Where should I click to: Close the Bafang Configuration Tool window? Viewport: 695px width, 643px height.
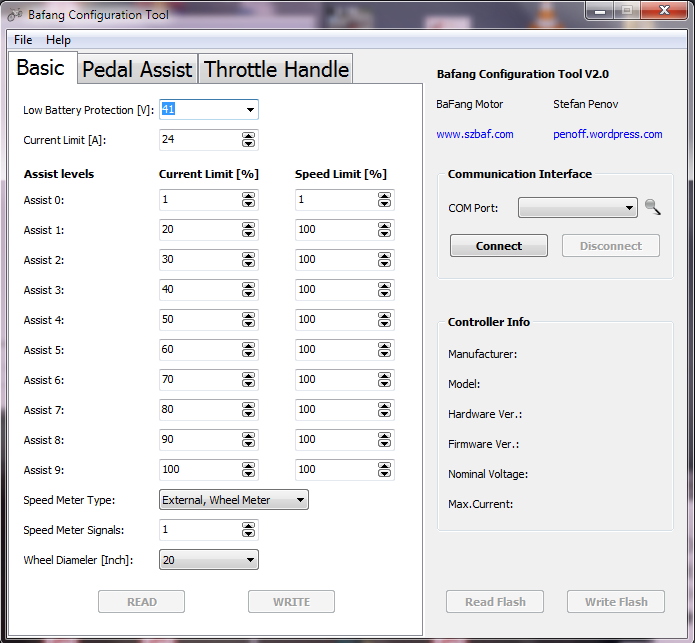664,10
